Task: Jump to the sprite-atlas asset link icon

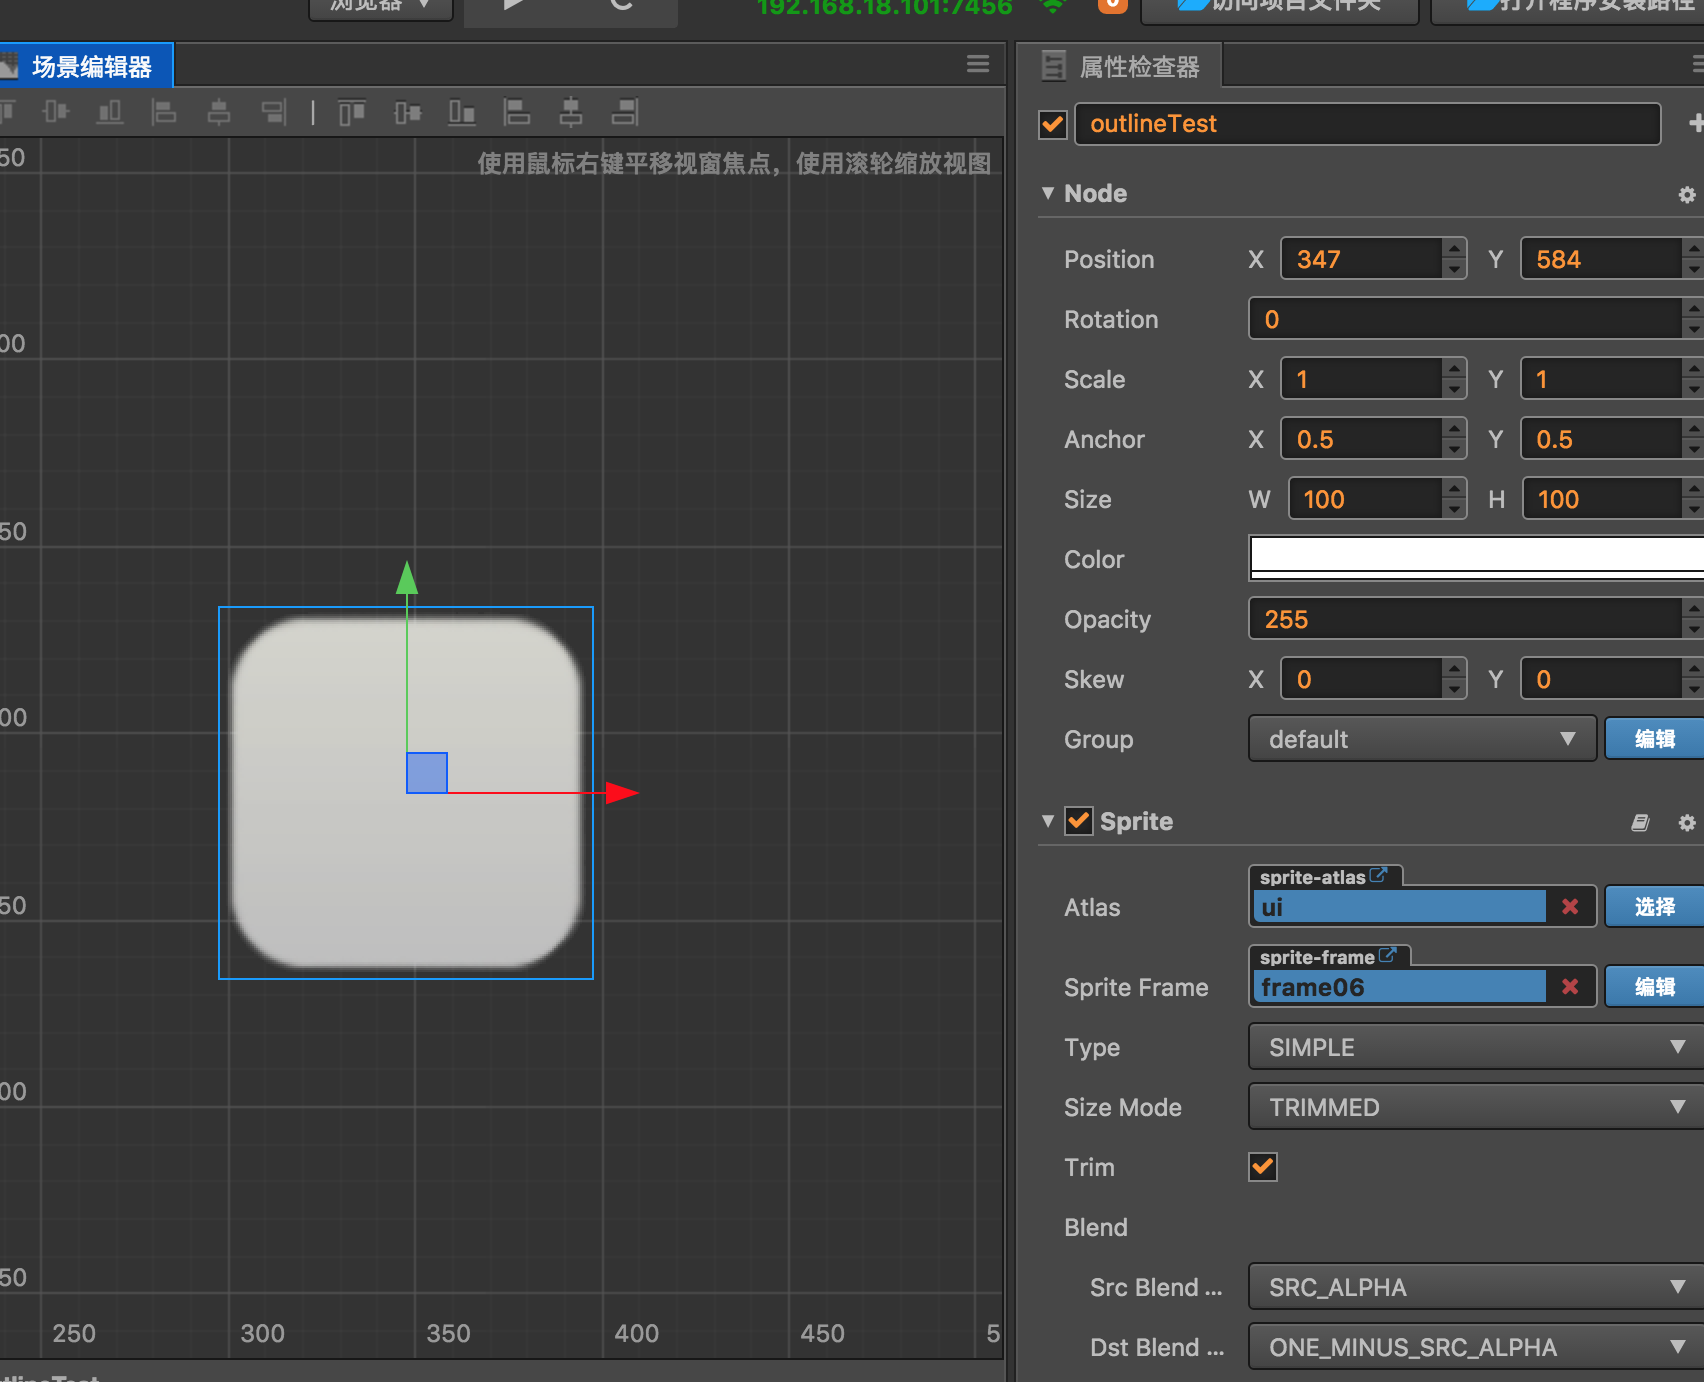Action: (x=1378, y=875)
